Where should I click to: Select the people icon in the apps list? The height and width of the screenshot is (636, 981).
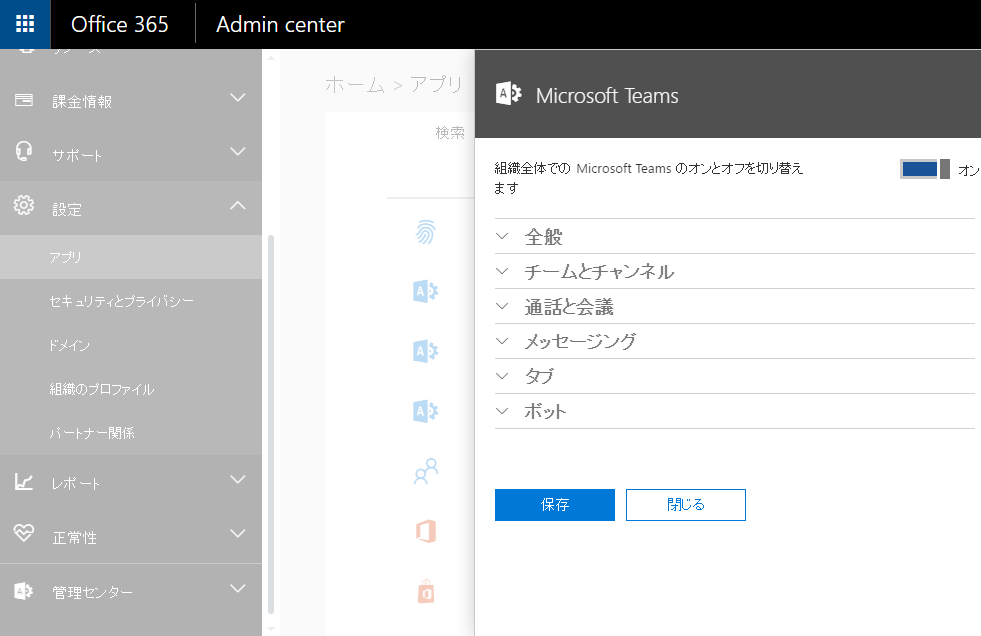tap(426, 471)
